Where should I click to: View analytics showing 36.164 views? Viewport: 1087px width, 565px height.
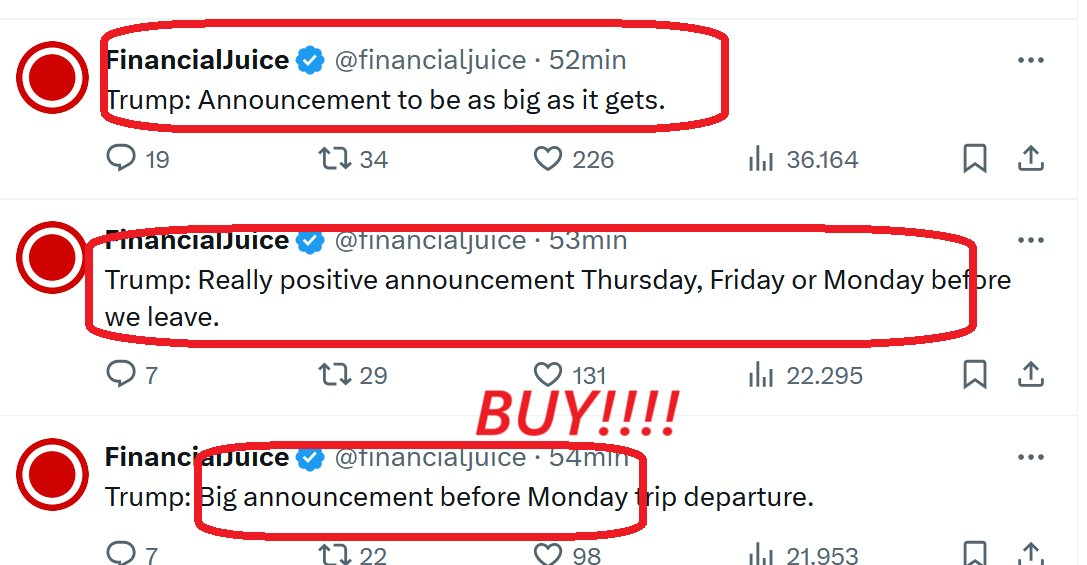762,159
